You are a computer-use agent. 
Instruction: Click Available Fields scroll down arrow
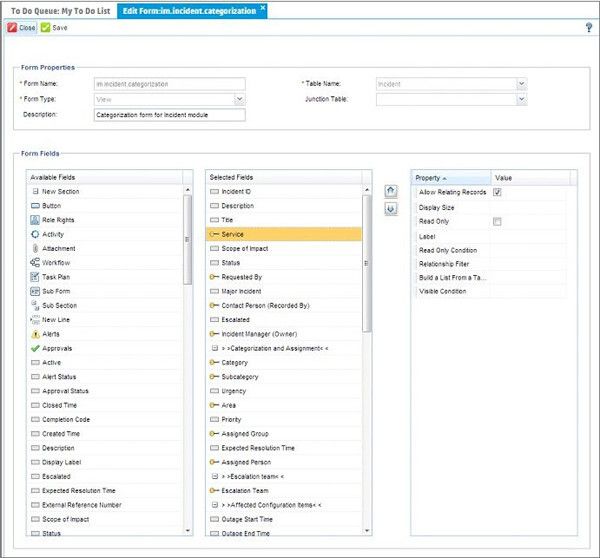click(188, 530)
